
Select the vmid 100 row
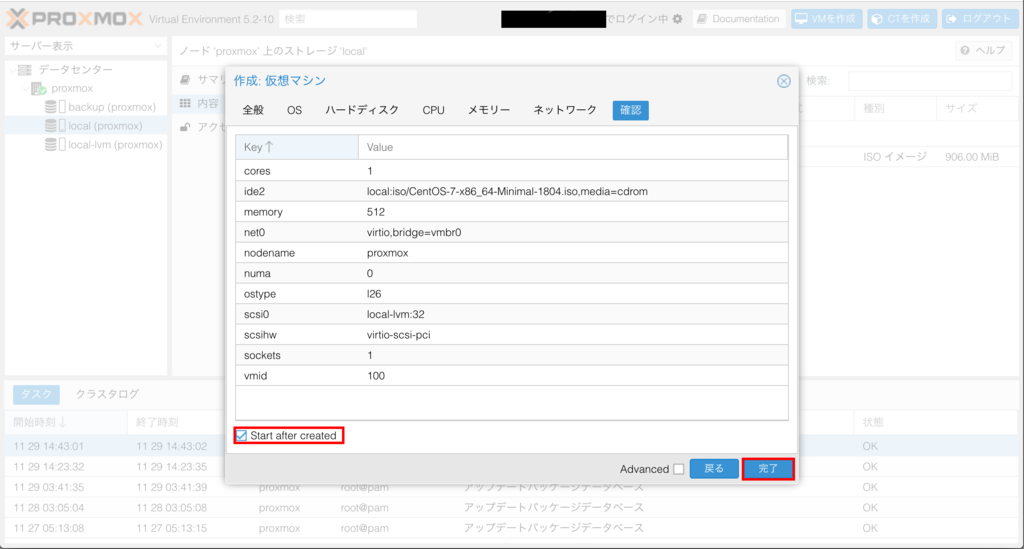coord(512,376)
